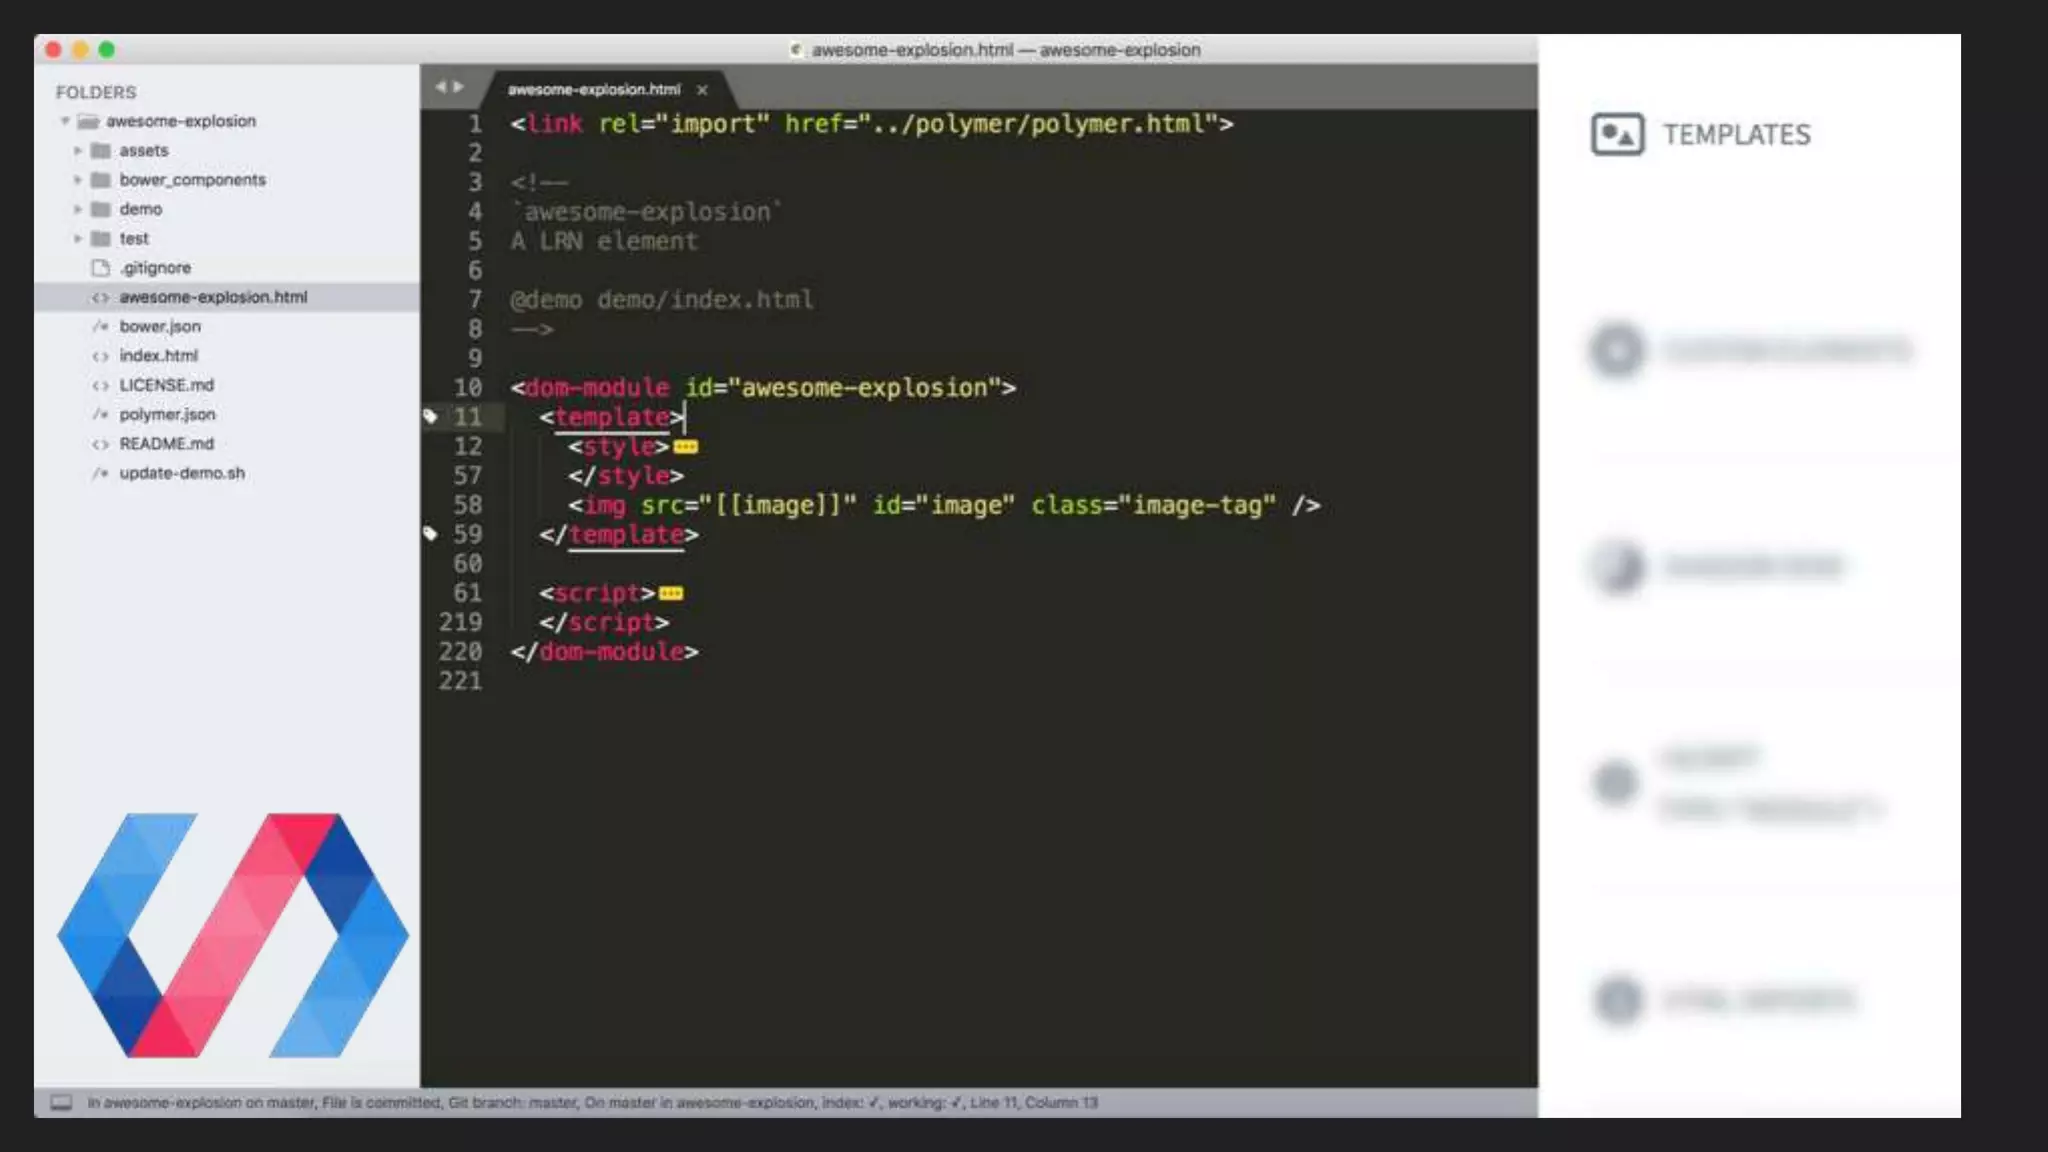Click the status bar panel switcher icon
The image size is (2048, 1152).
61,1102
